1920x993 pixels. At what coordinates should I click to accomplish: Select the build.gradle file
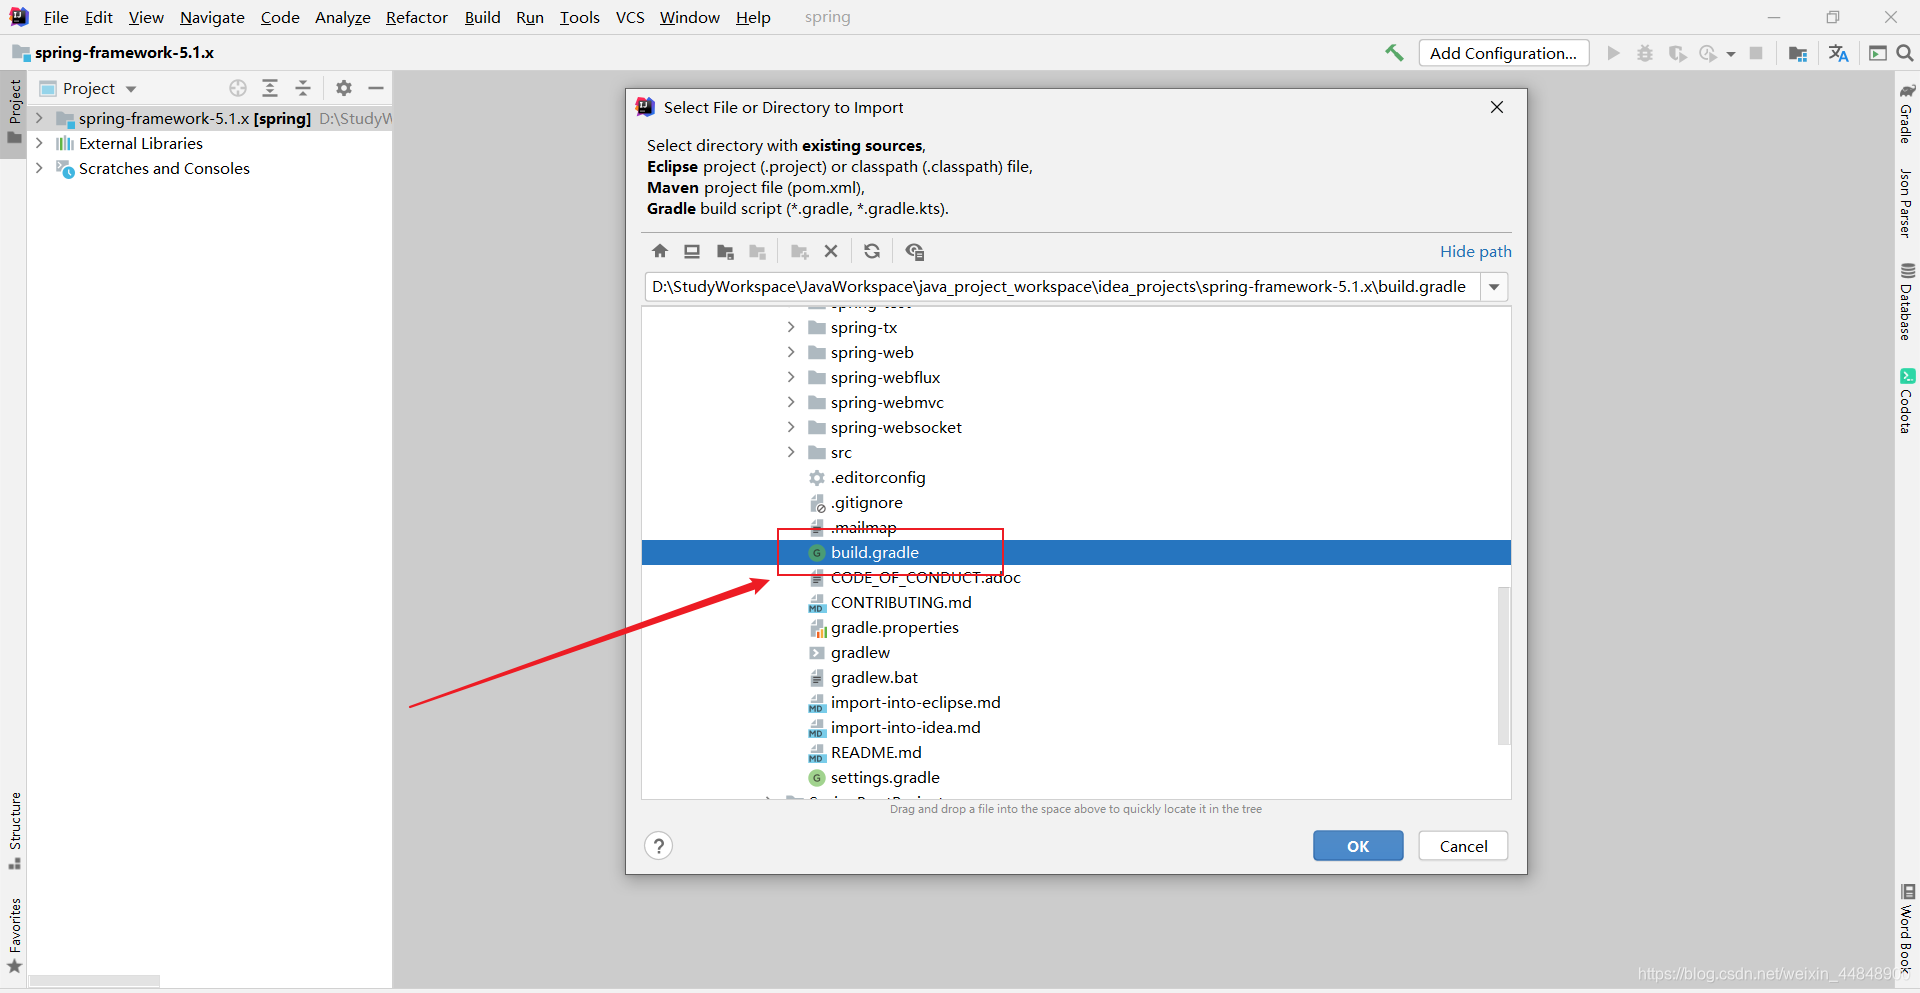click(1076, 552)
